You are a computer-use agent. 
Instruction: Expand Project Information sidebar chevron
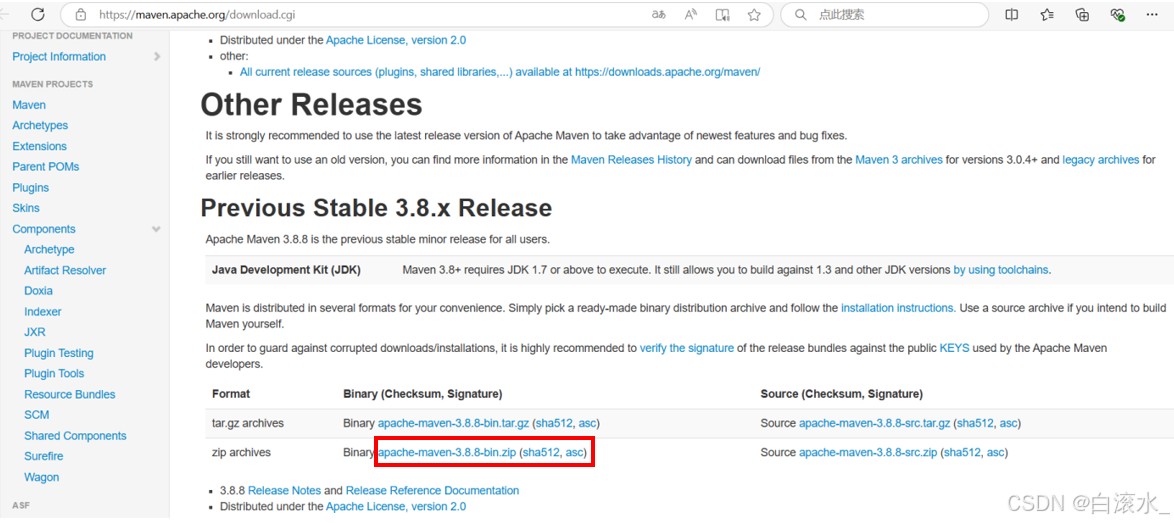tap(156, 56)
